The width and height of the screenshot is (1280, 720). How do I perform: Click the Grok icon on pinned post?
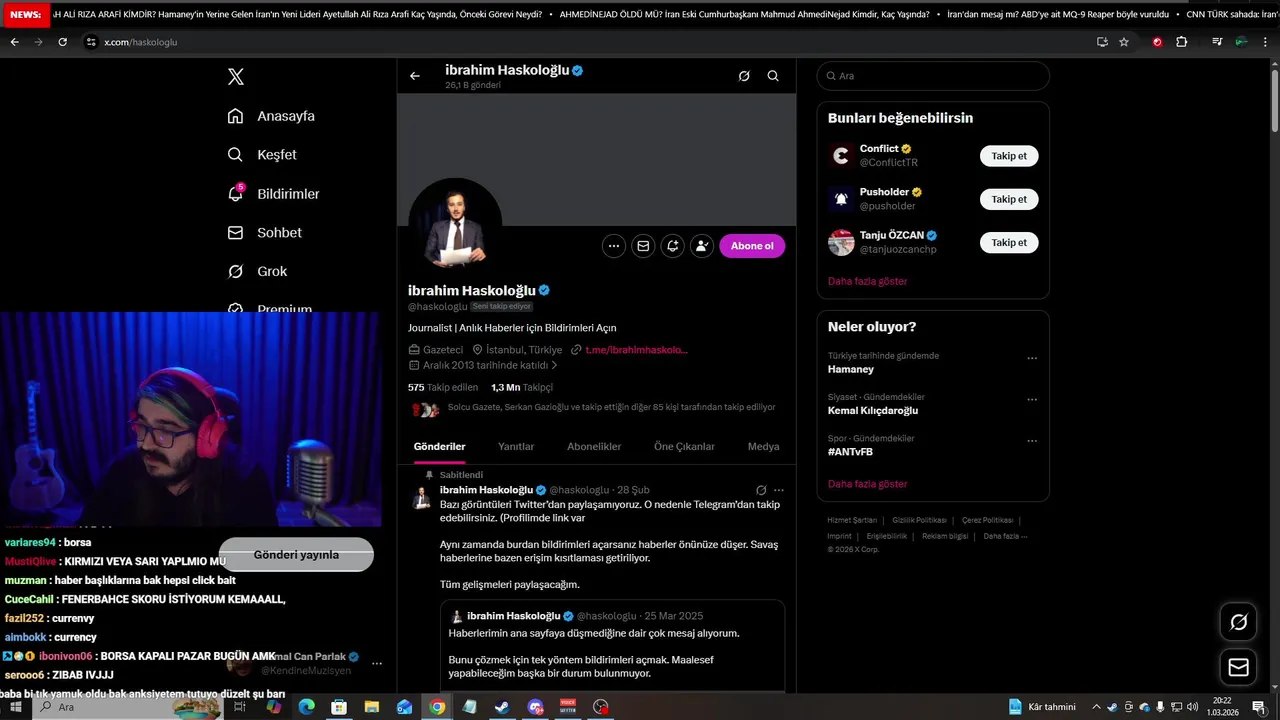coord(761,490)
